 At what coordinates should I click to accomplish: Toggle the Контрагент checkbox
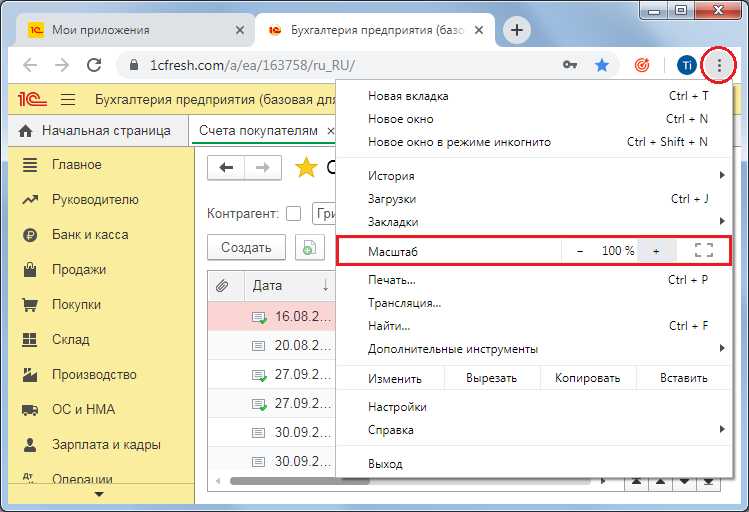[293, 213]
